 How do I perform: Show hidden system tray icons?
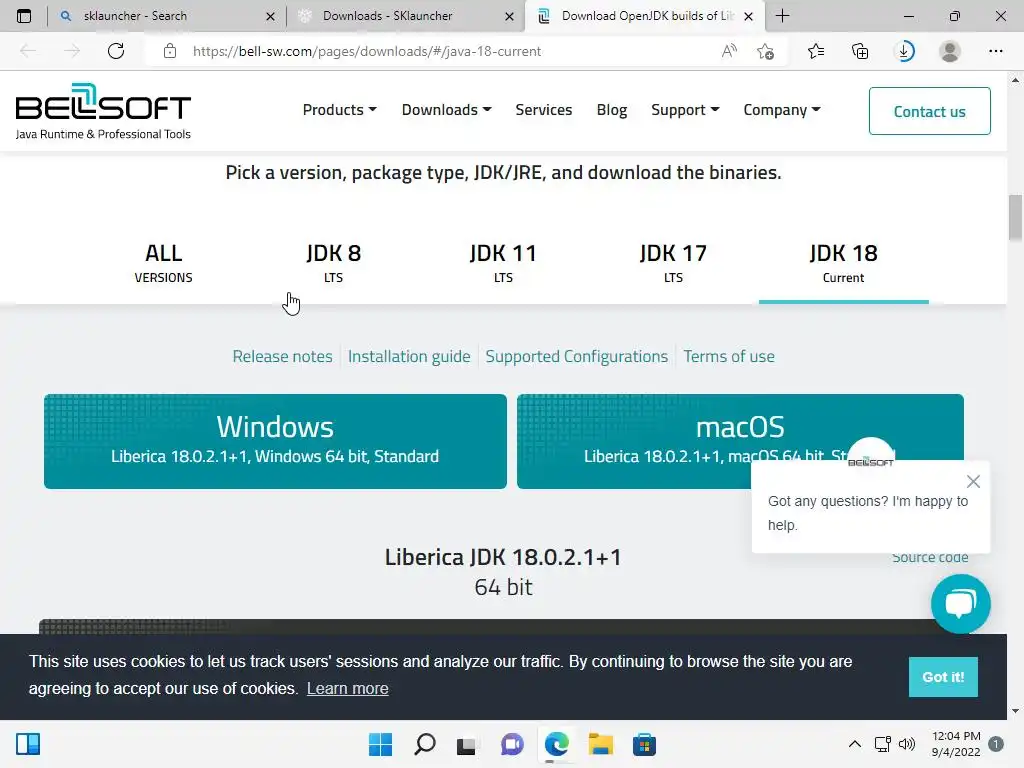[854, 744]
